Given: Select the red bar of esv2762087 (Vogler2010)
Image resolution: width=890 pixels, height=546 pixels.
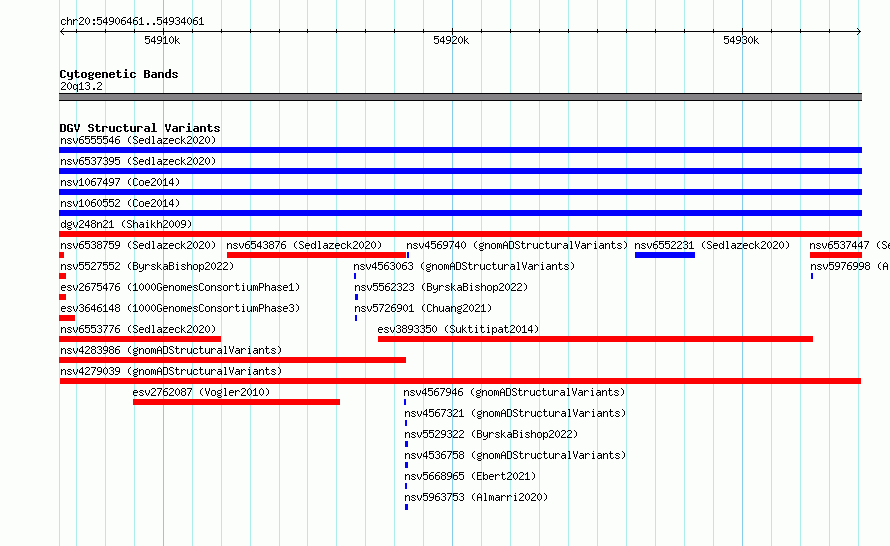Looking at the screenshot, I should [236, 402].
